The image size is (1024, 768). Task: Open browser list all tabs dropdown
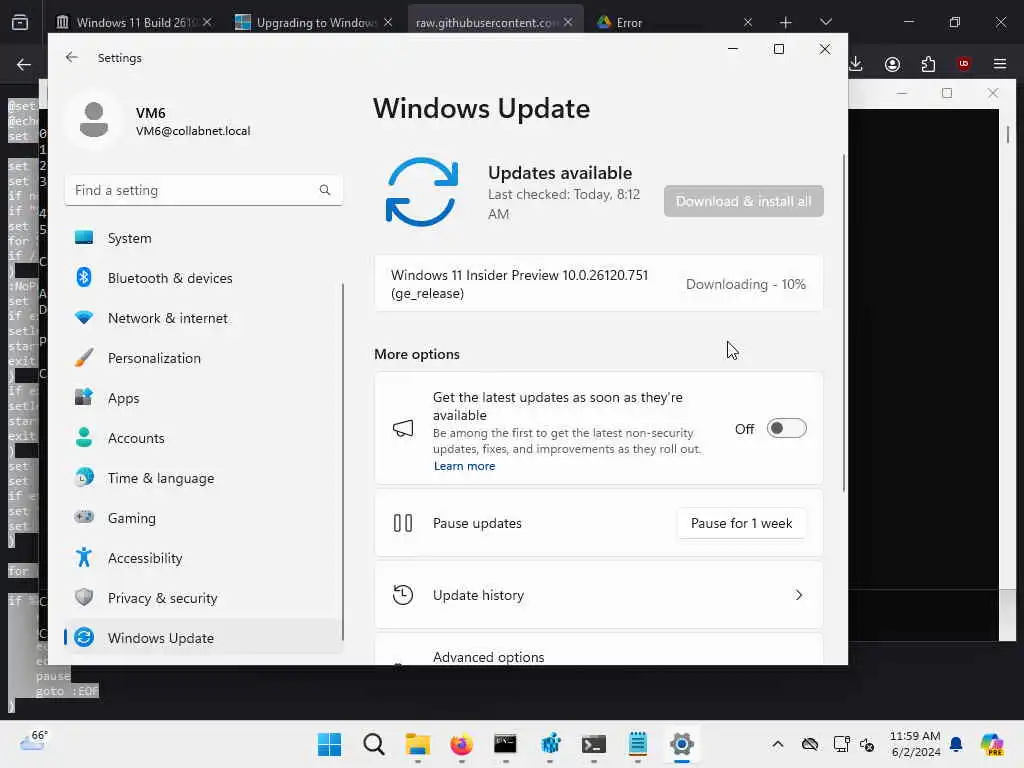pyautogui.click(x=825, y=22)
